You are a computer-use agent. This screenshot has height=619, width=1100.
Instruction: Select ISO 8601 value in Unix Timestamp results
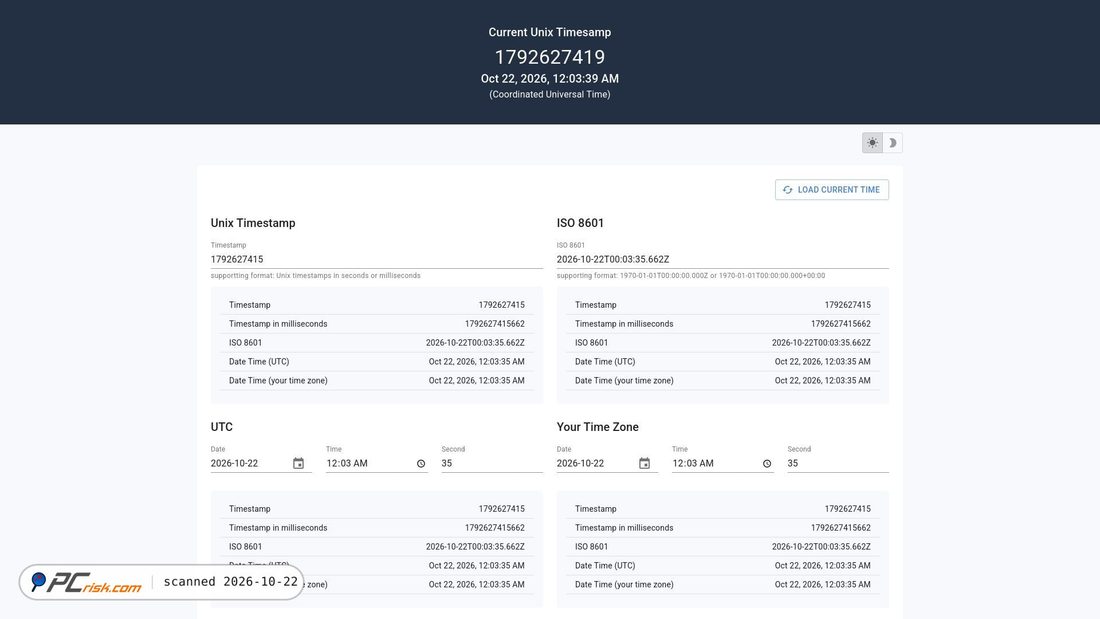pyautogui.click(x=475, y=342)
